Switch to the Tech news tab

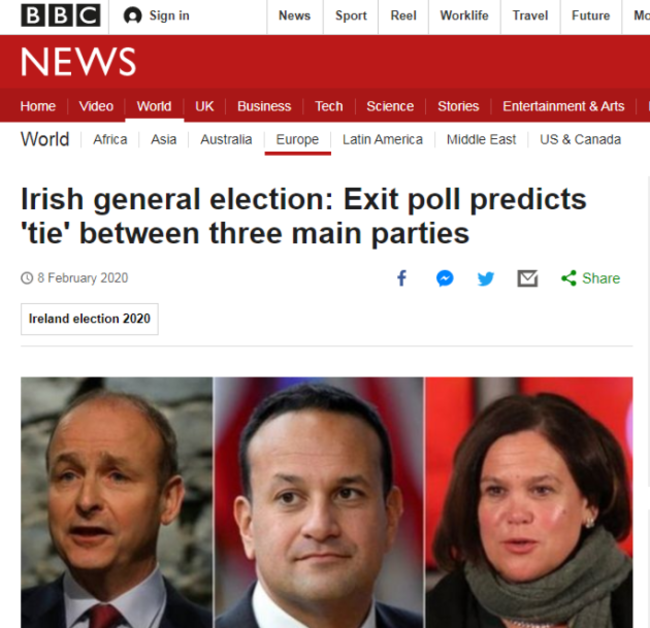[329, 106]
